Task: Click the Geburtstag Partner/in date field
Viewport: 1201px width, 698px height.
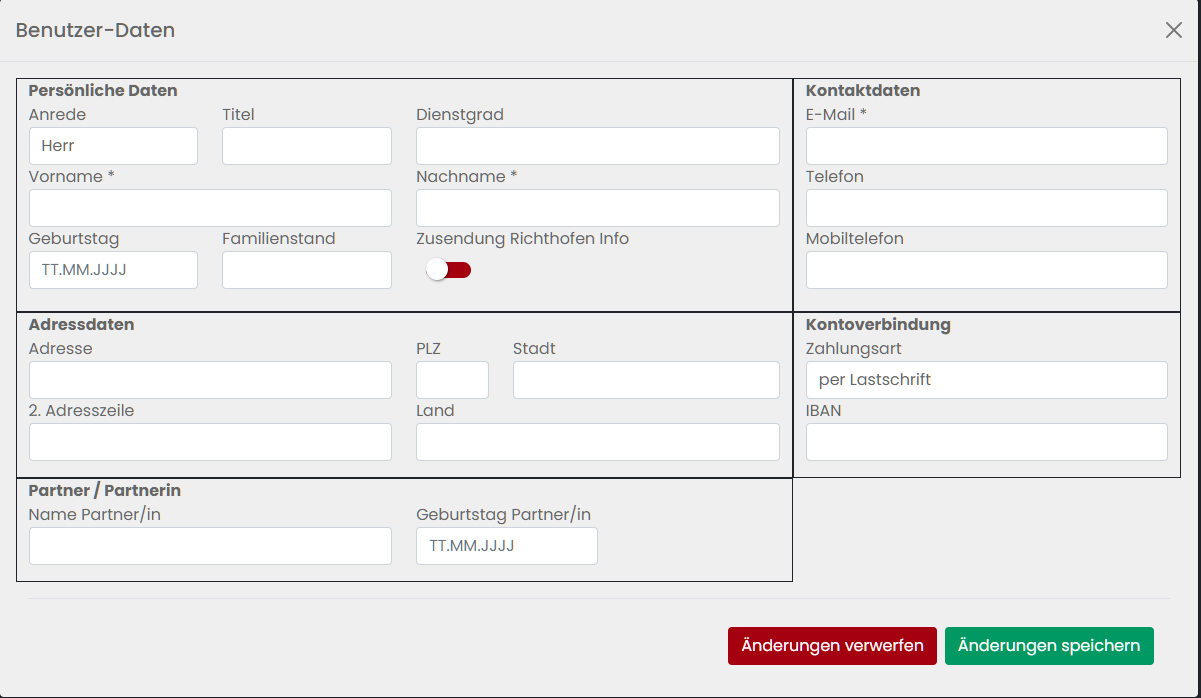Action: tap(506, 546)
